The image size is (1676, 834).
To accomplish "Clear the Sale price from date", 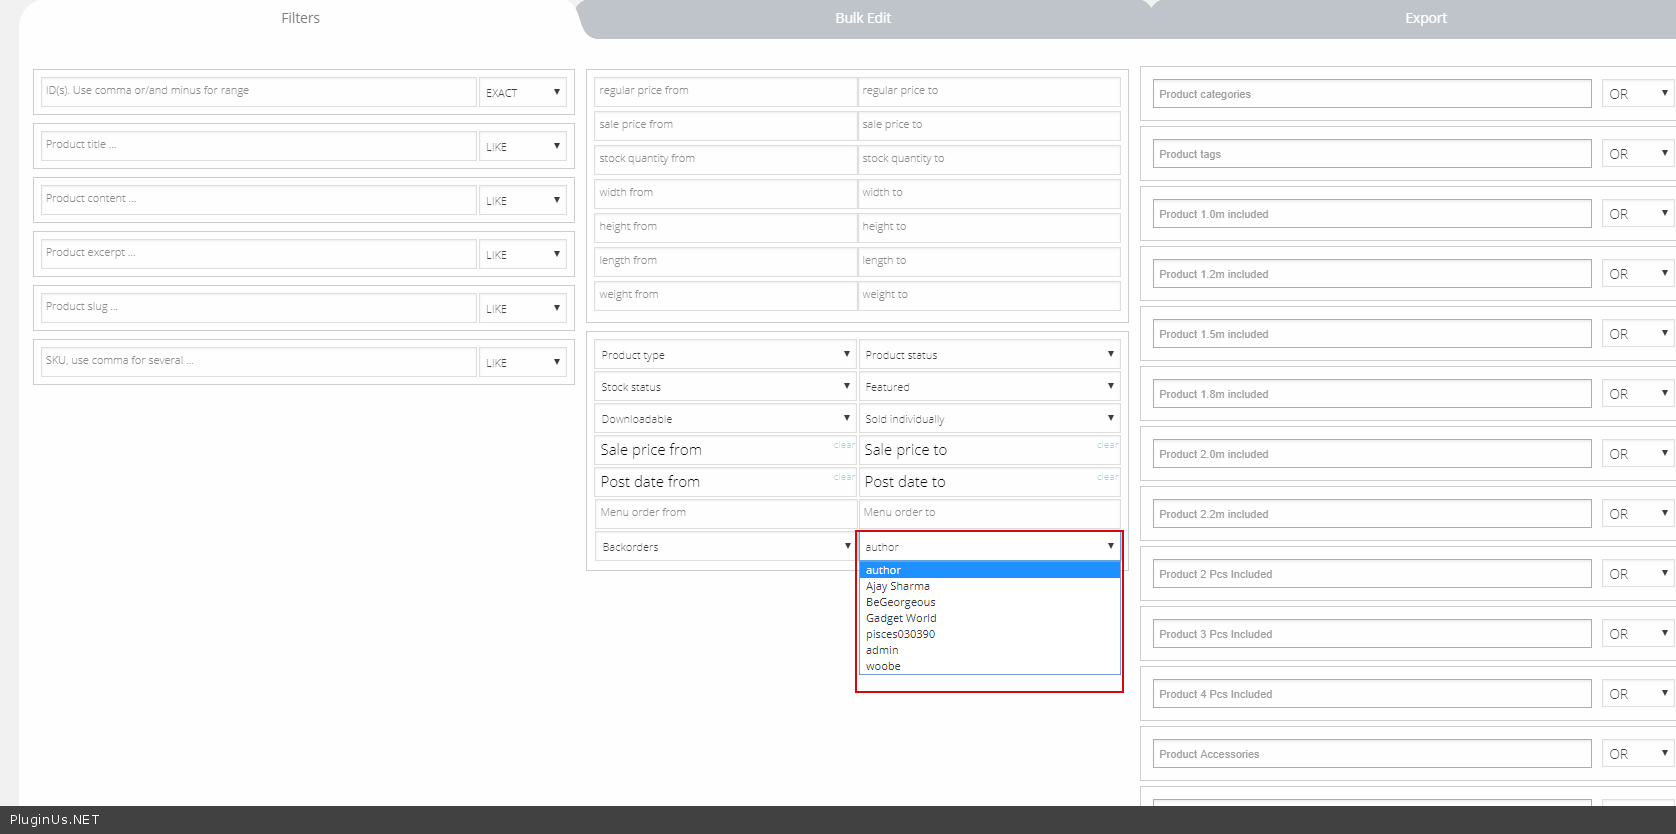I will tap(844, 445).
